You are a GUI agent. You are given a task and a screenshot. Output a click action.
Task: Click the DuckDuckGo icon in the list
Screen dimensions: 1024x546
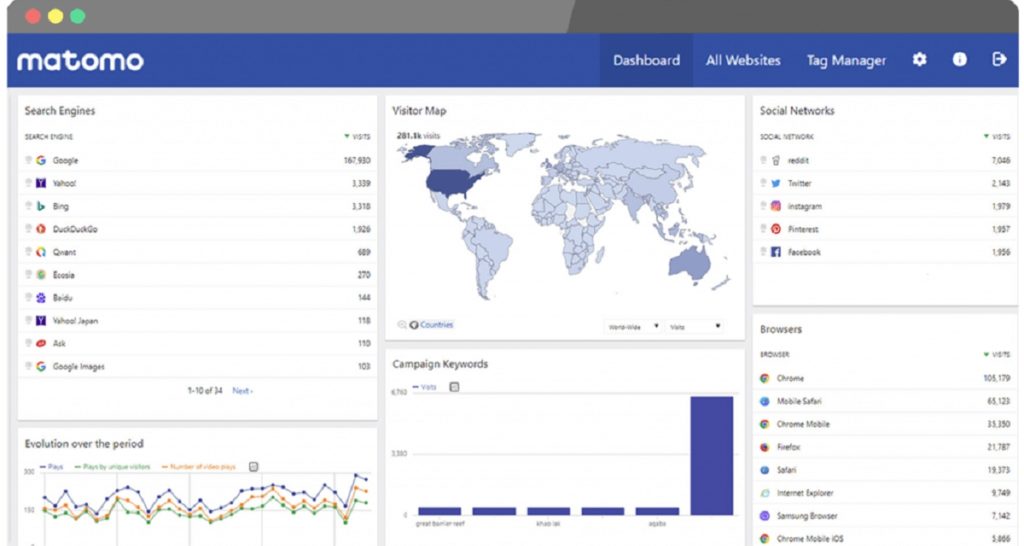(41, 229)
